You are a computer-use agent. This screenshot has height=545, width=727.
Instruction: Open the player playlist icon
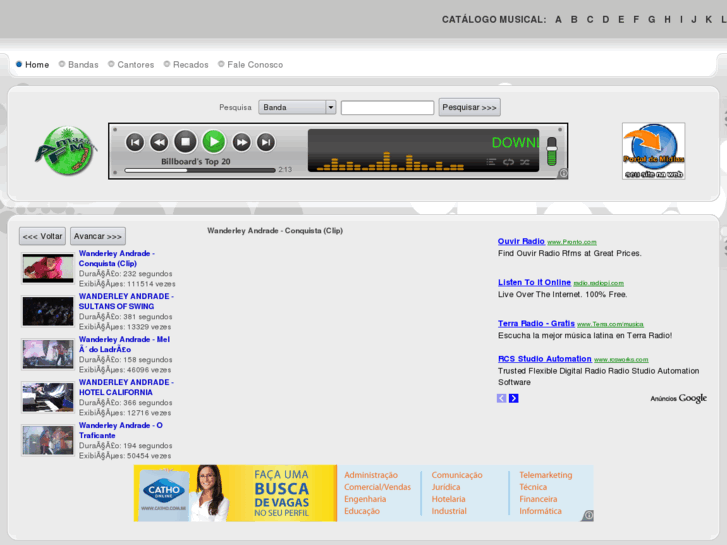click(491, 162)
